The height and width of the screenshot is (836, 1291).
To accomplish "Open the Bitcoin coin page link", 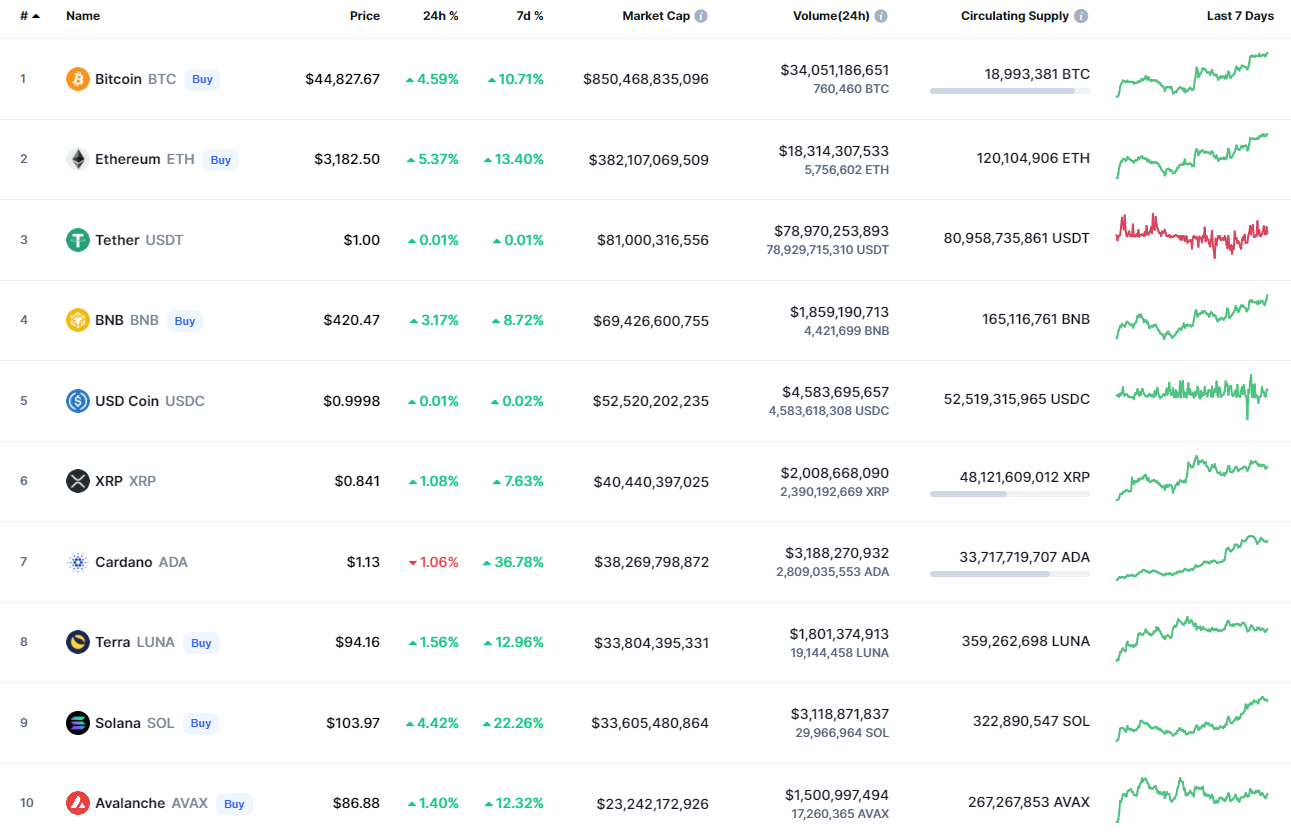I will 118,79.
